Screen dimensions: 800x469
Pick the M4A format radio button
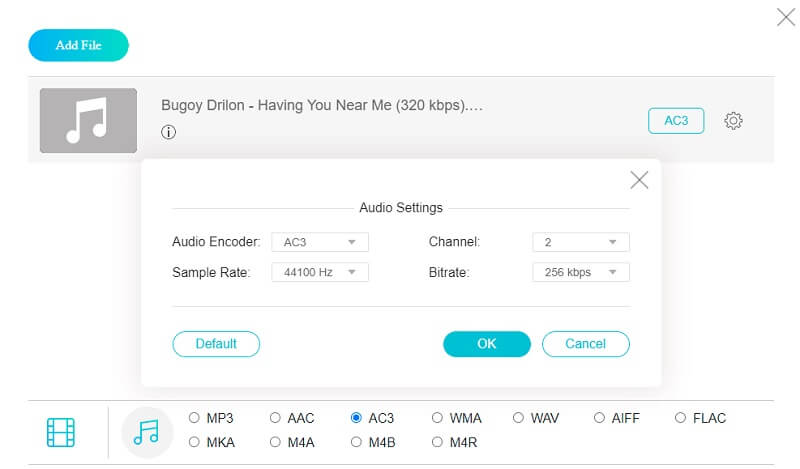click(276, 442)
